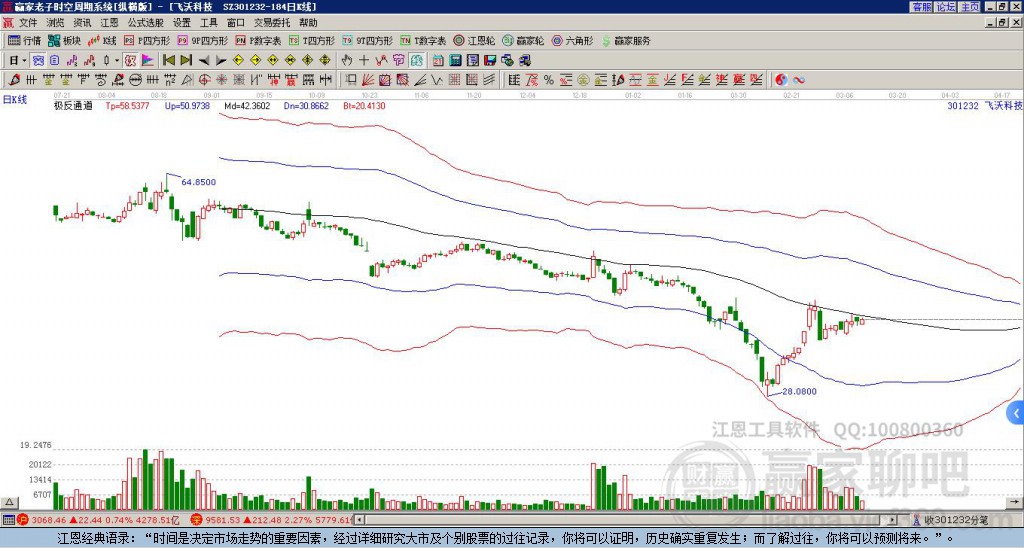Open the 浏览 menu
The image size is (1024, 548).
coord(56,23)
